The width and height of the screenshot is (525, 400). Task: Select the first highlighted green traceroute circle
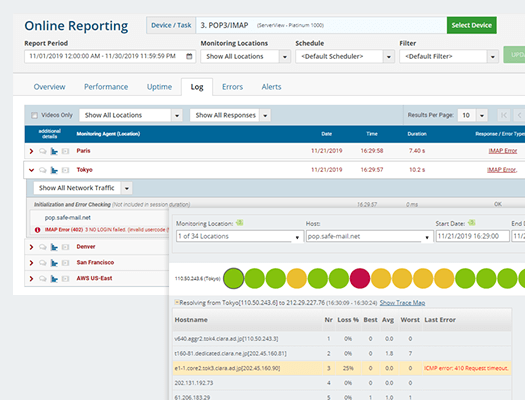click(233, 278)
